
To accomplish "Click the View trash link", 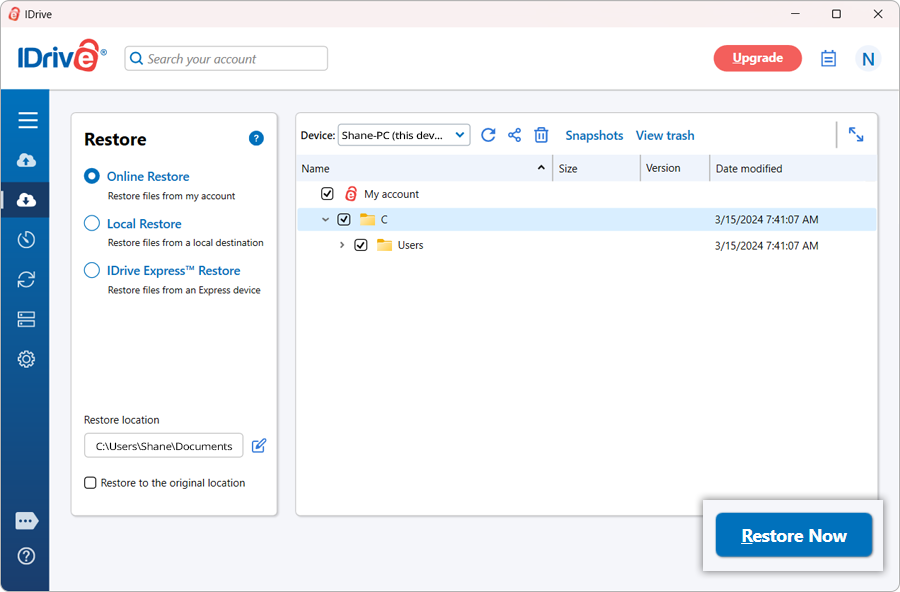I will click(x=664, y=135).
